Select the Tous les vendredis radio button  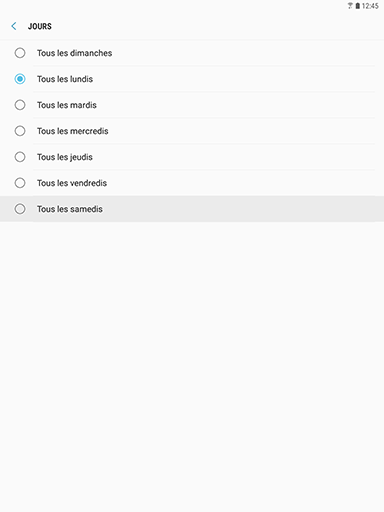[20, 183]
